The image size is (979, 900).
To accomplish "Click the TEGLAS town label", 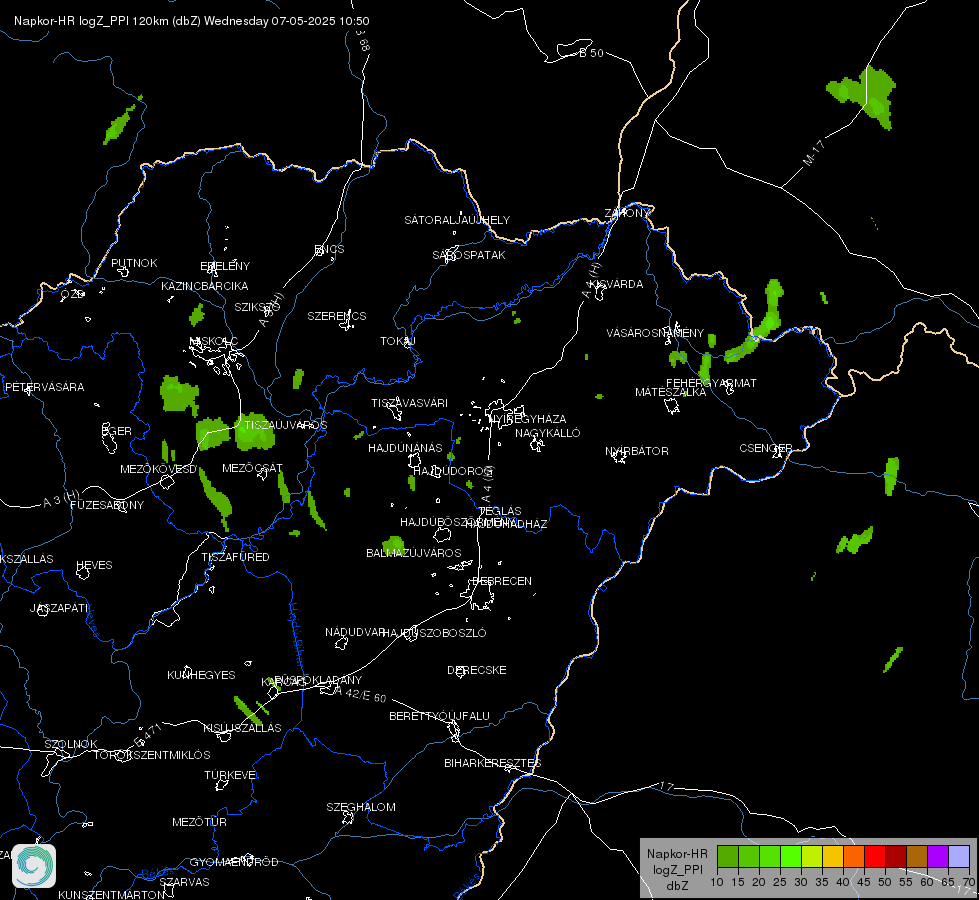I will (x=500, y=511).
